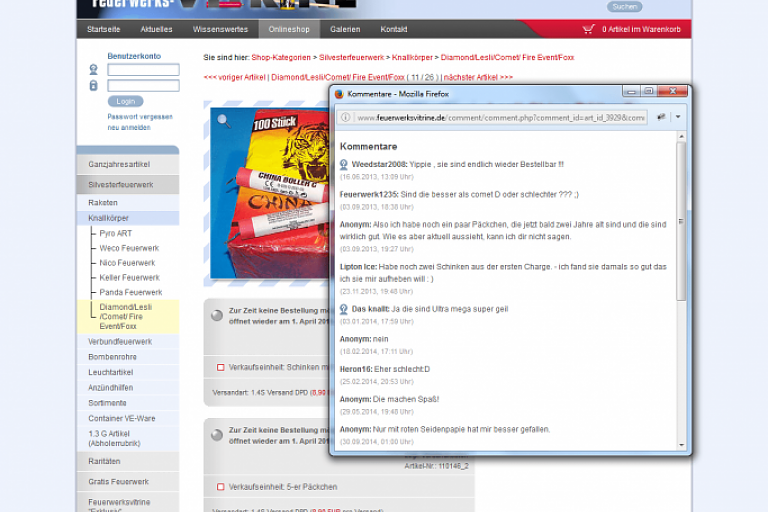The width and height of the screenshot is (768, 512).
Task: Click the user icon next to Das knallt
Action: [344, 309]
